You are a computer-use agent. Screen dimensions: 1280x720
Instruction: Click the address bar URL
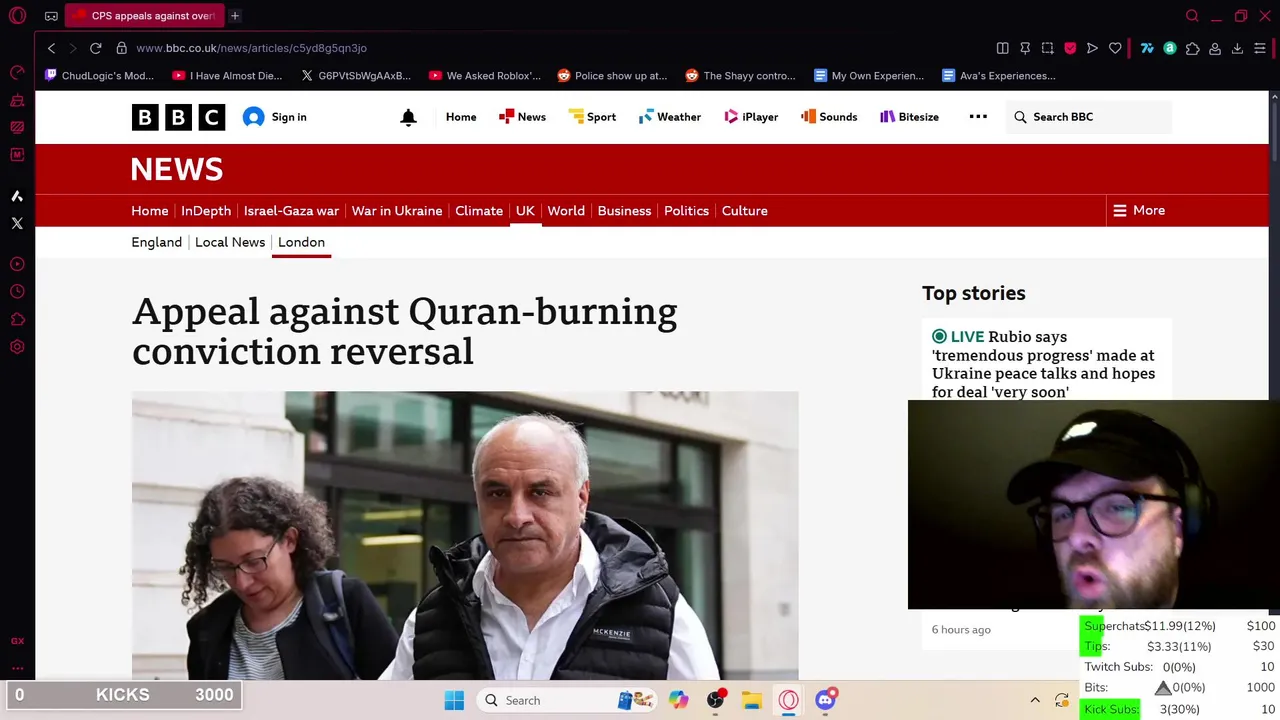coord(252,48)
